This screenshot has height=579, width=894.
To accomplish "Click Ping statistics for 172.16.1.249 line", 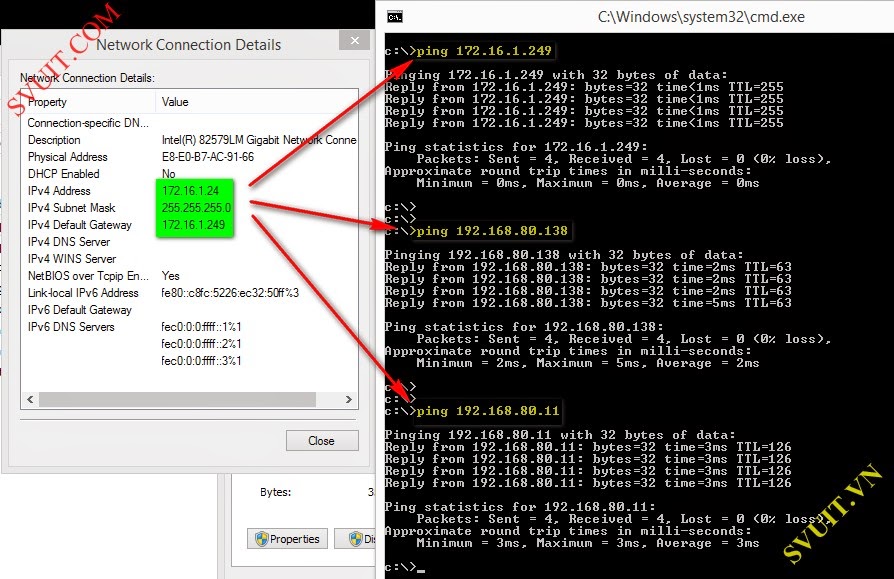I will tap(516, 147).
